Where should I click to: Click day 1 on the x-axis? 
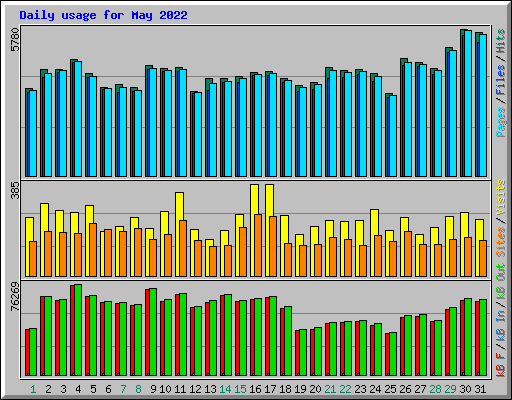pos(33,389)
